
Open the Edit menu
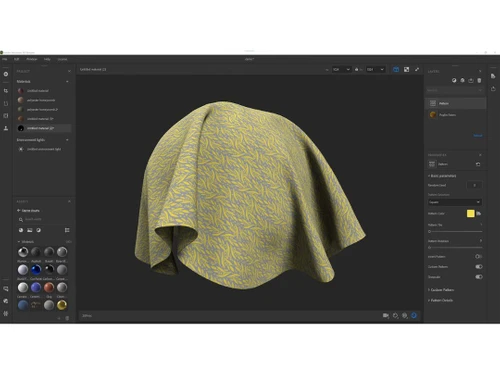[x=16, y=59]
